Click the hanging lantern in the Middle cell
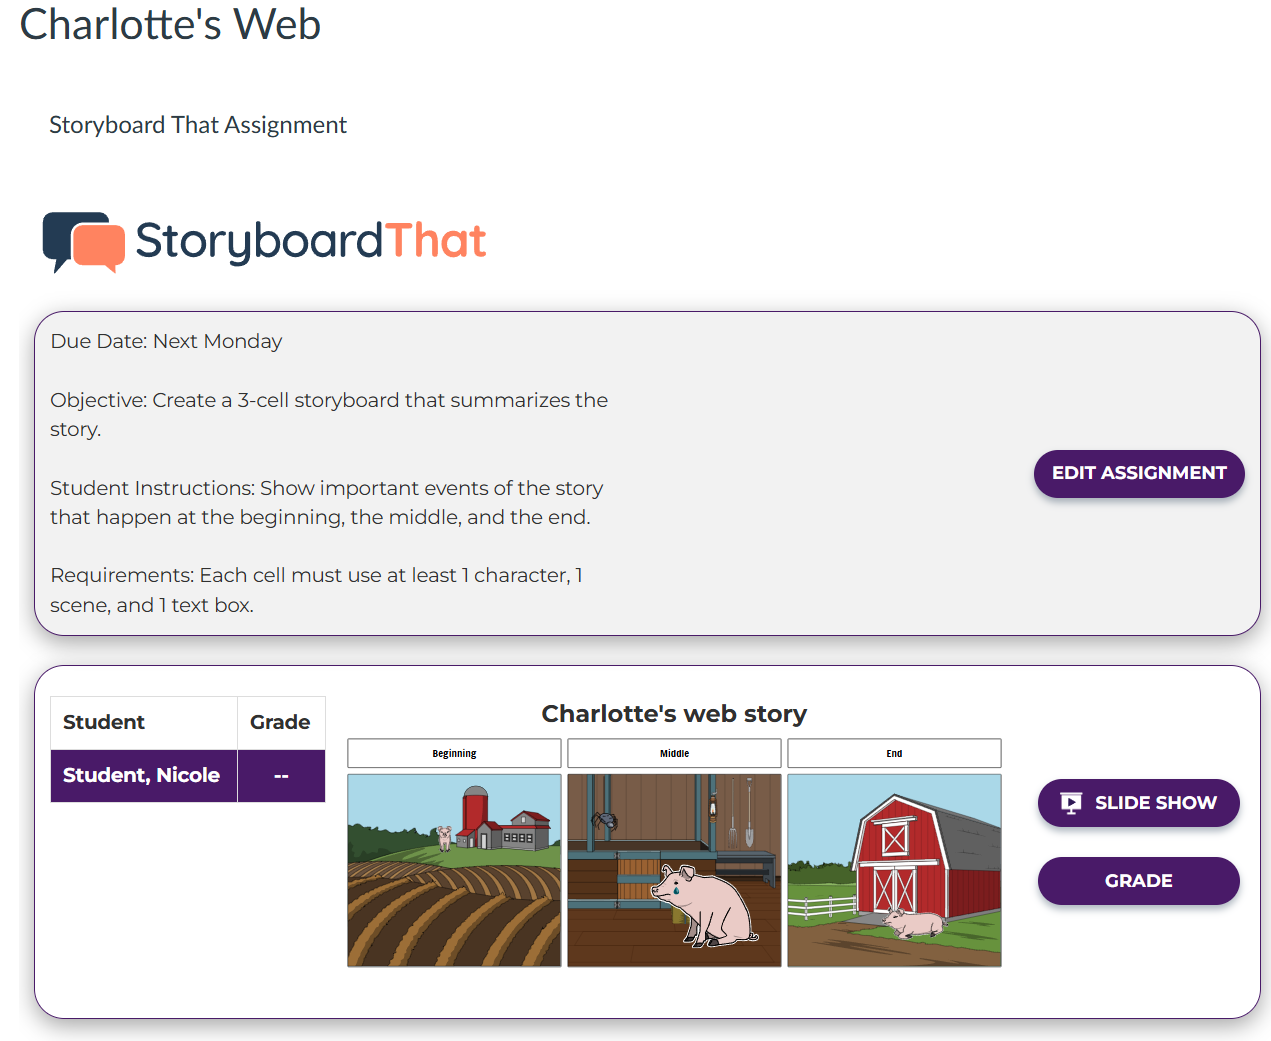 pyautogui.click(x=713, y=805)
